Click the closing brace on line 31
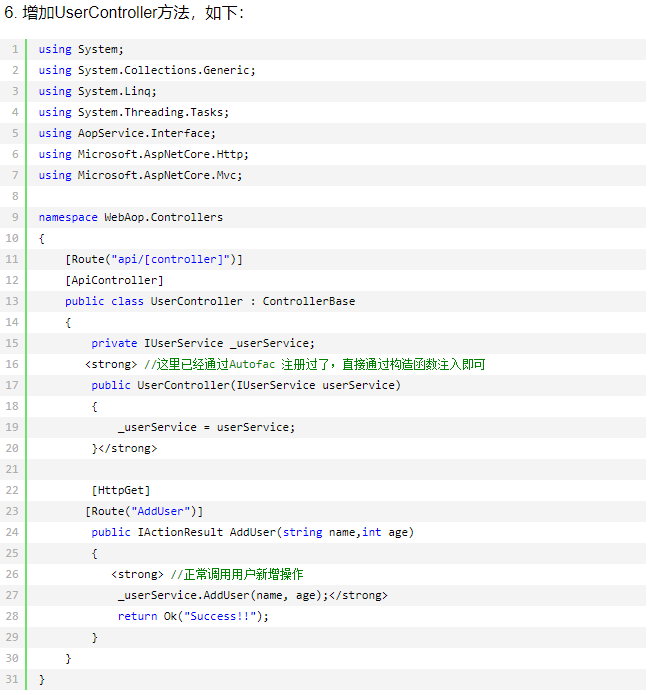 [42, 679]
